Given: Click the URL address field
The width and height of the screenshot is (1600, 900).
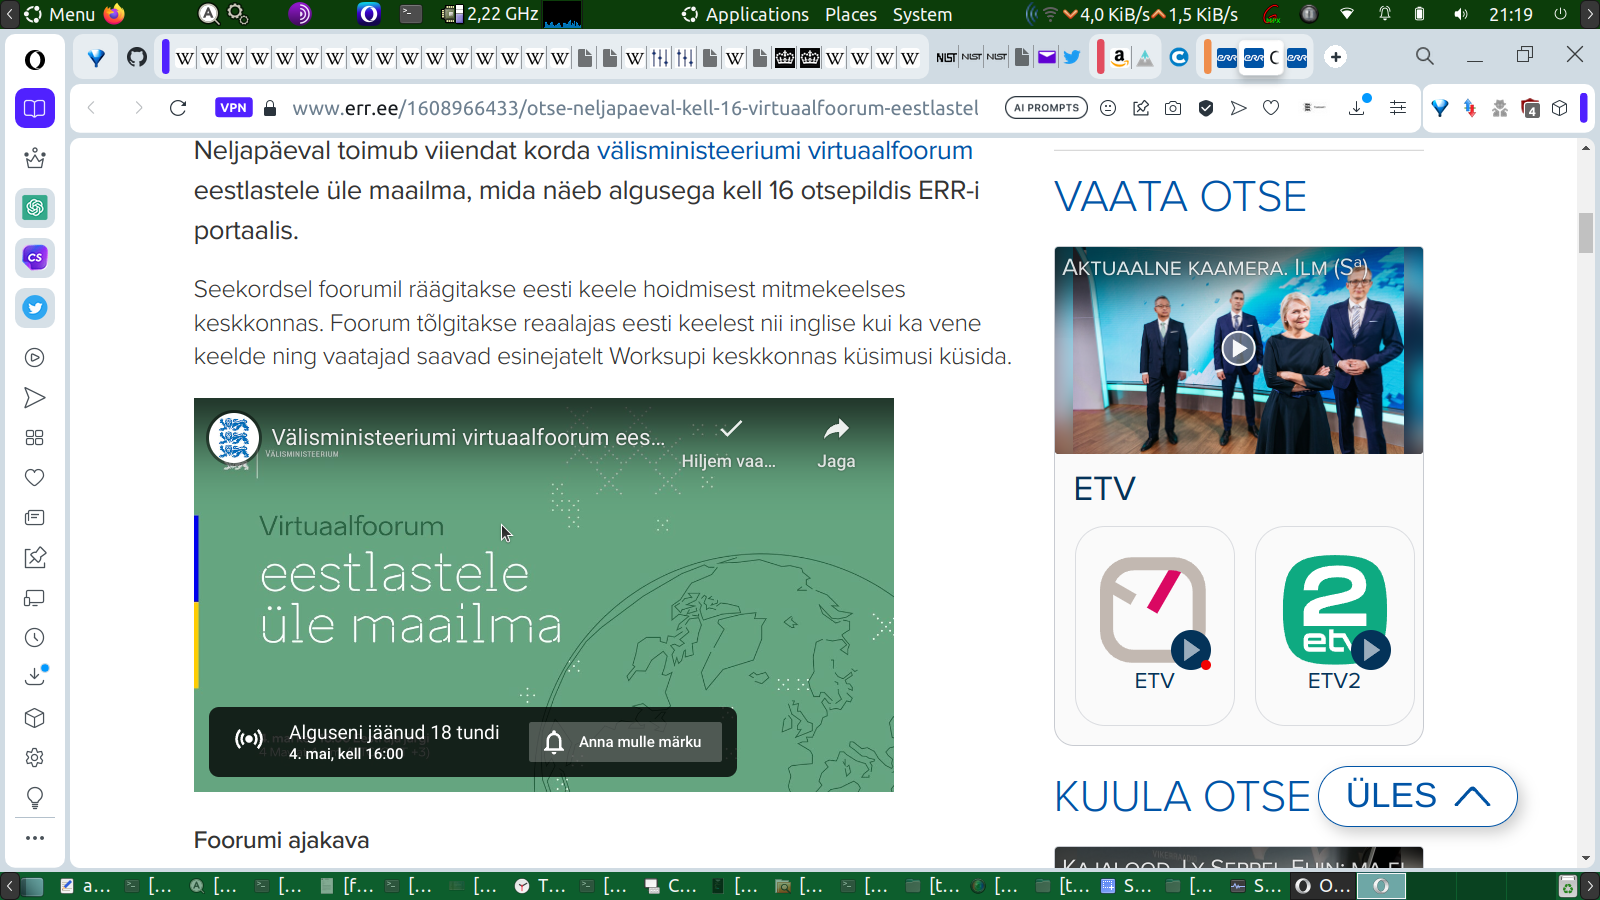Looking at the screenshot, I should point(635,108).
